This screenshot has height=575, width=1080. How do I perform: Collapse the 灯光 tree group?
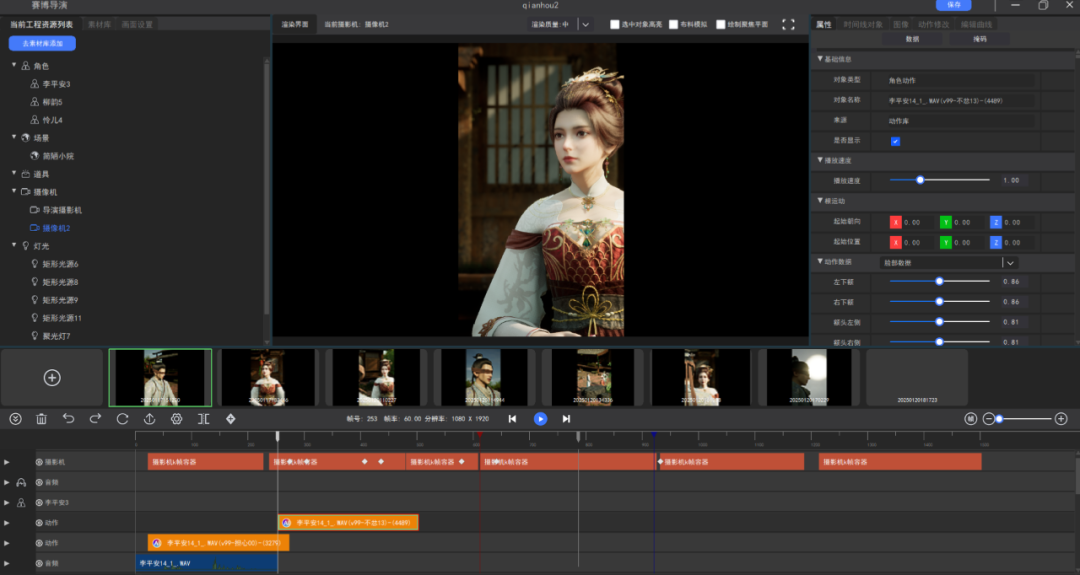14,245
